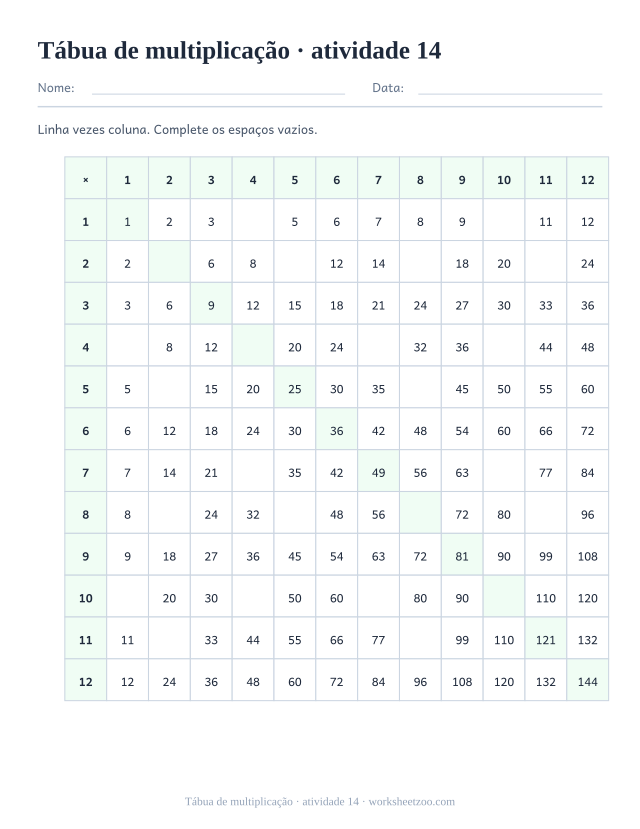Click column header 12

tap(587, 180)
